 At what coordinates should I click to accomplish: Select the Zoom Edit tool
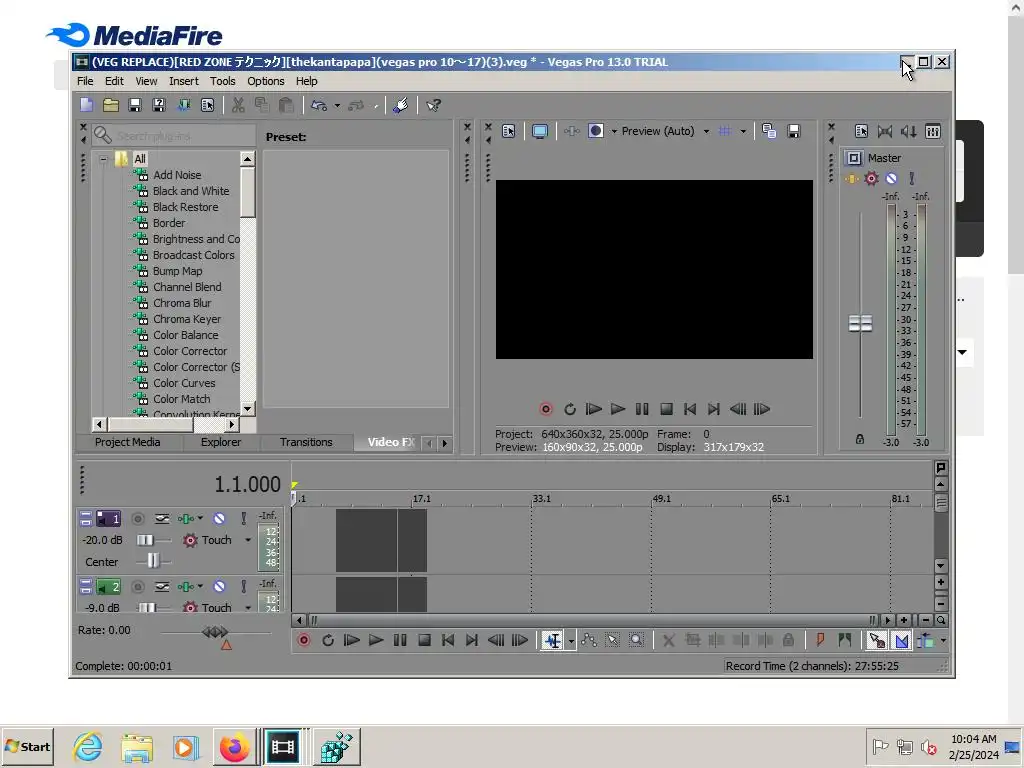636,641
